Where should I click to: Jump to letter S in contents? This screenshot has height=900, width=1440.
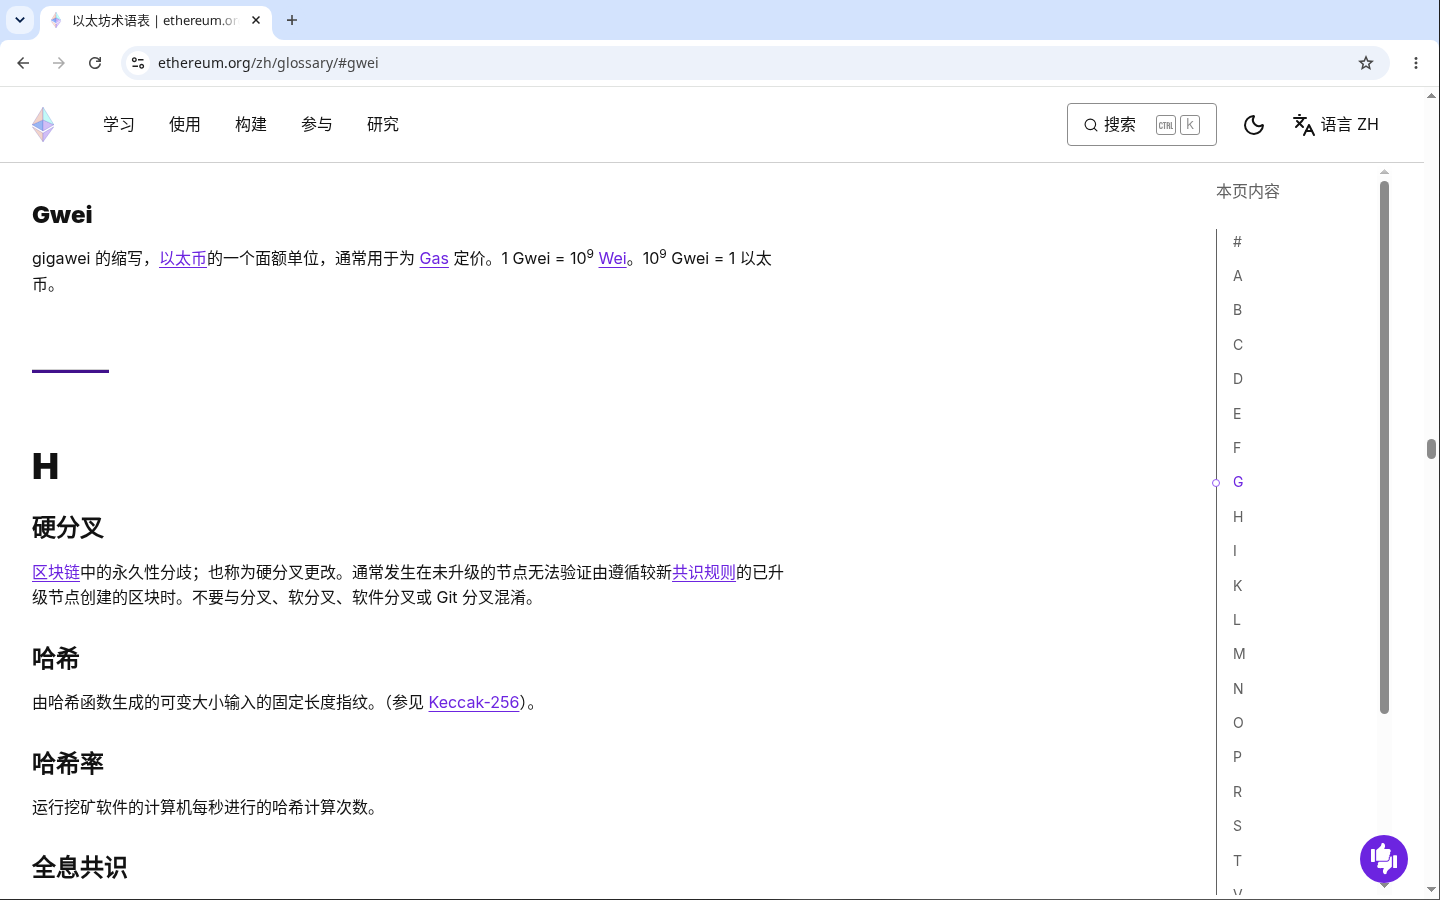pos(1237,826)
